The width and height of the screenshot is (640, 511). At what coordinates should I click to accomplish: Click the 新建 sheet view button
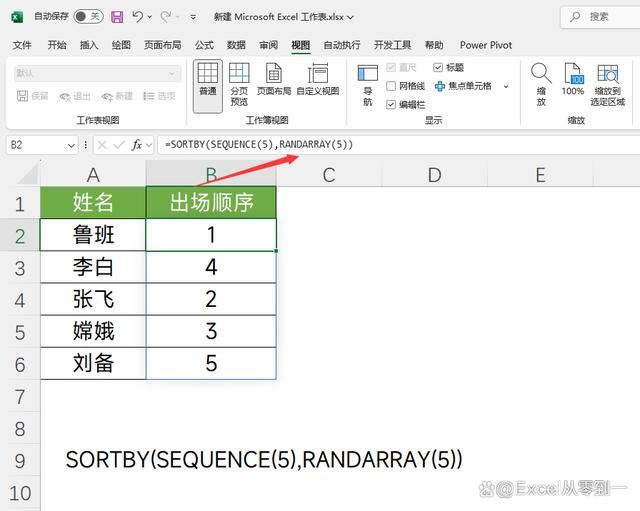click(x=118, y=96)
